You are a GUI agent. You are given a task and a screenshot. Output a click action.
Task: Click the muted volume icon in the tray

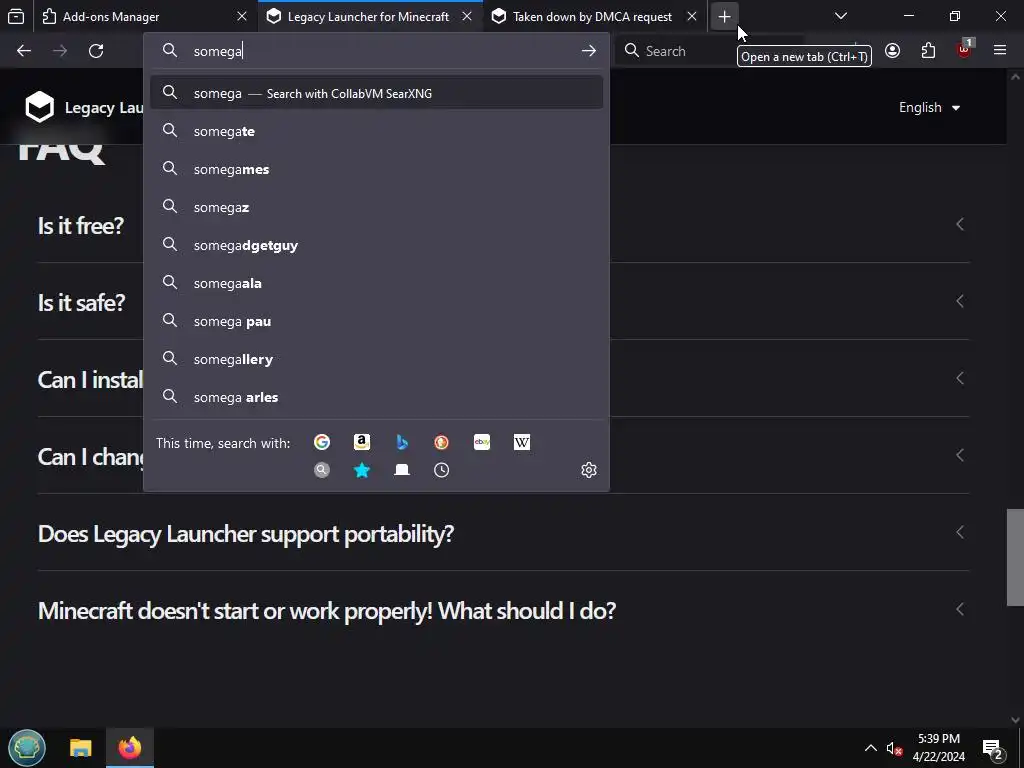(894, 748)
